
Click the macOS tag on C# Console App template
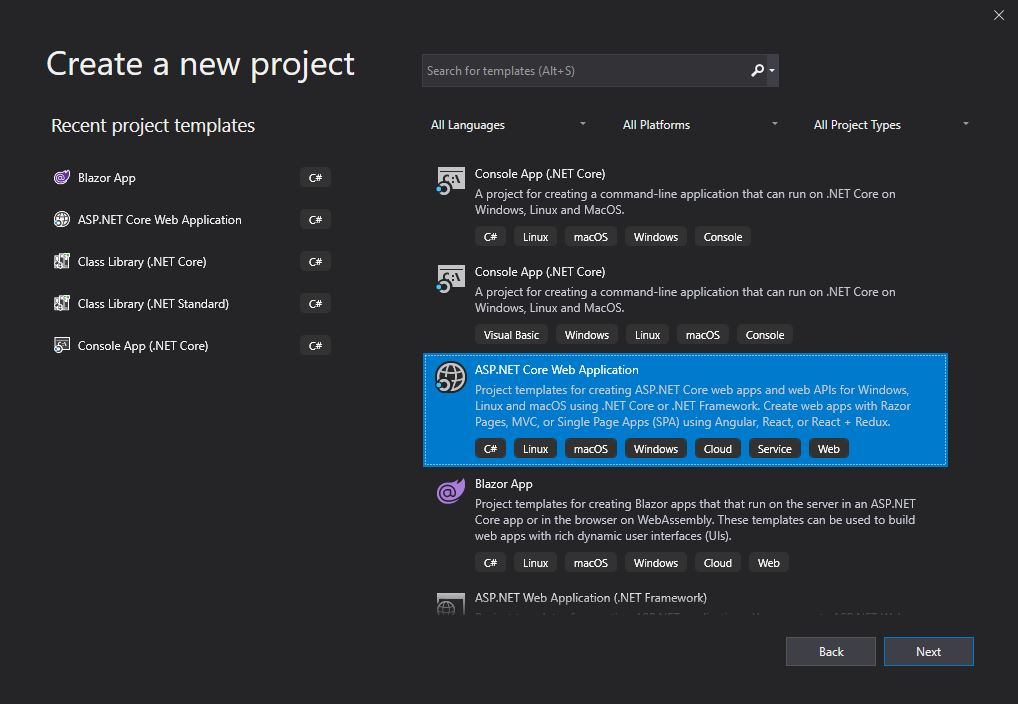pos(591,237)
